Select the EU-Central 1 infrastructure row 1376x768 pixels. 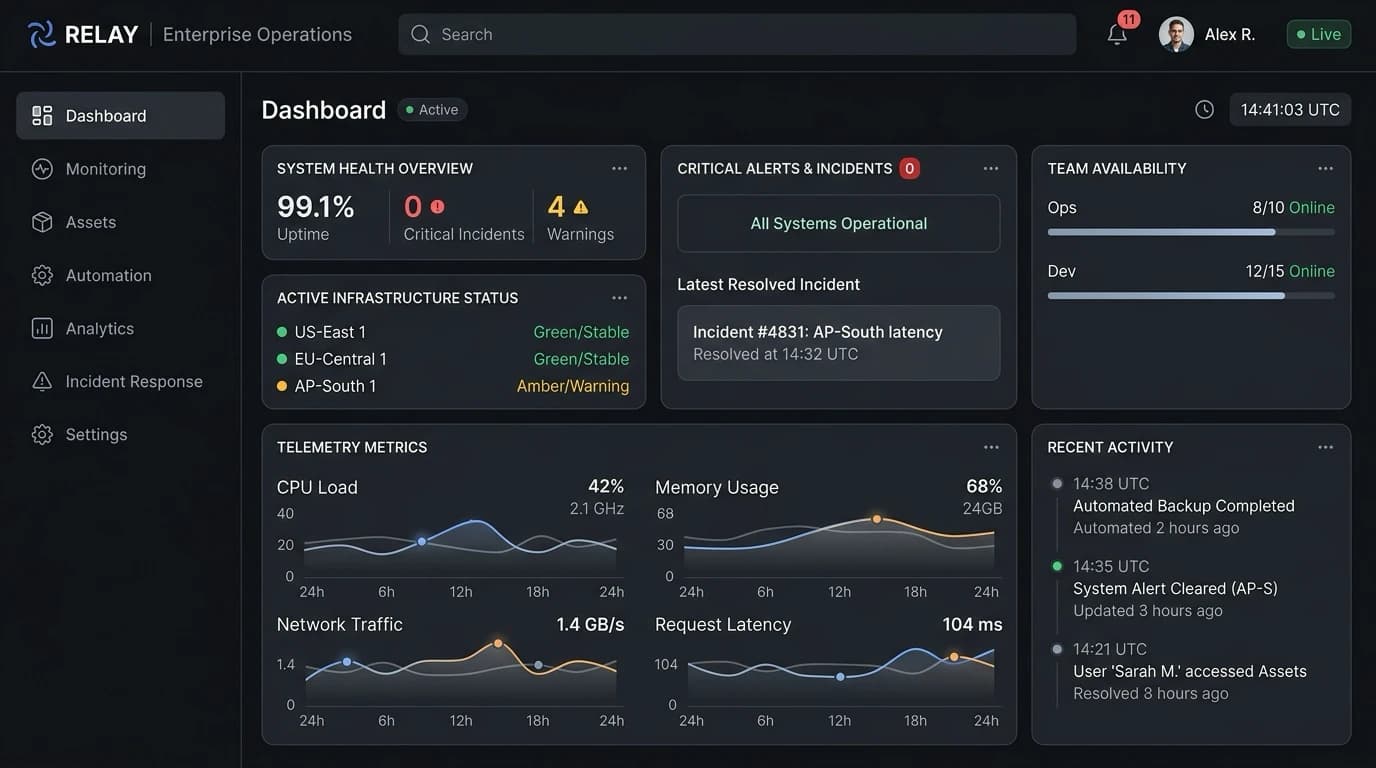pos(453,359)
